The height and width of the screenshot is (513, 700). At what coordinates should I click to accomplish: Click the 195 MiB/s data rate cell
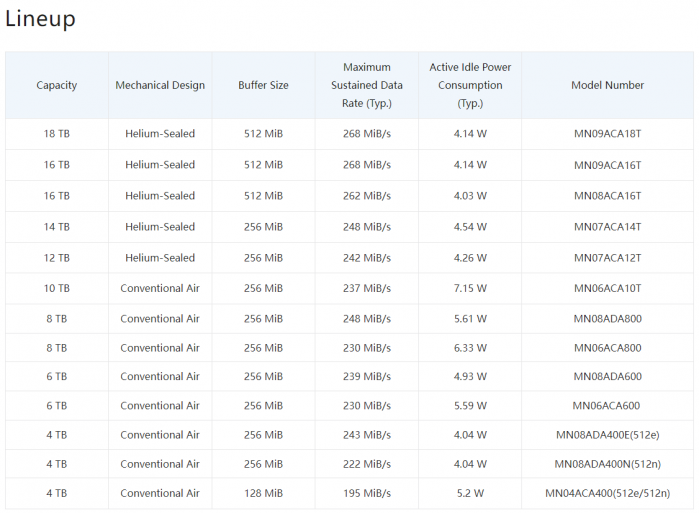tap(367, 493)
